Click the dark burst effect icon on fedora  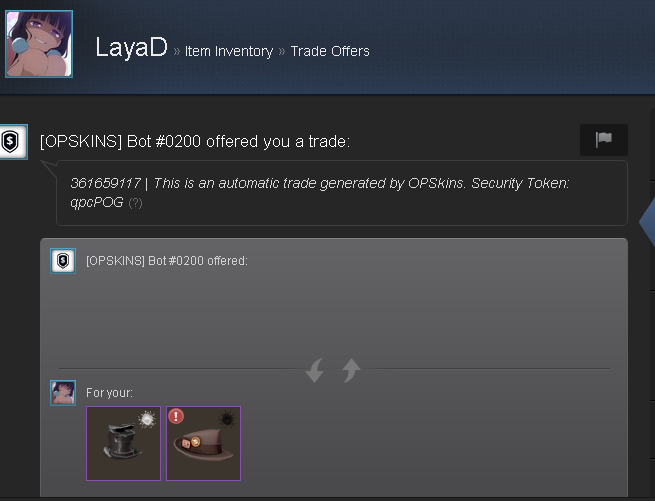[227, 419]
